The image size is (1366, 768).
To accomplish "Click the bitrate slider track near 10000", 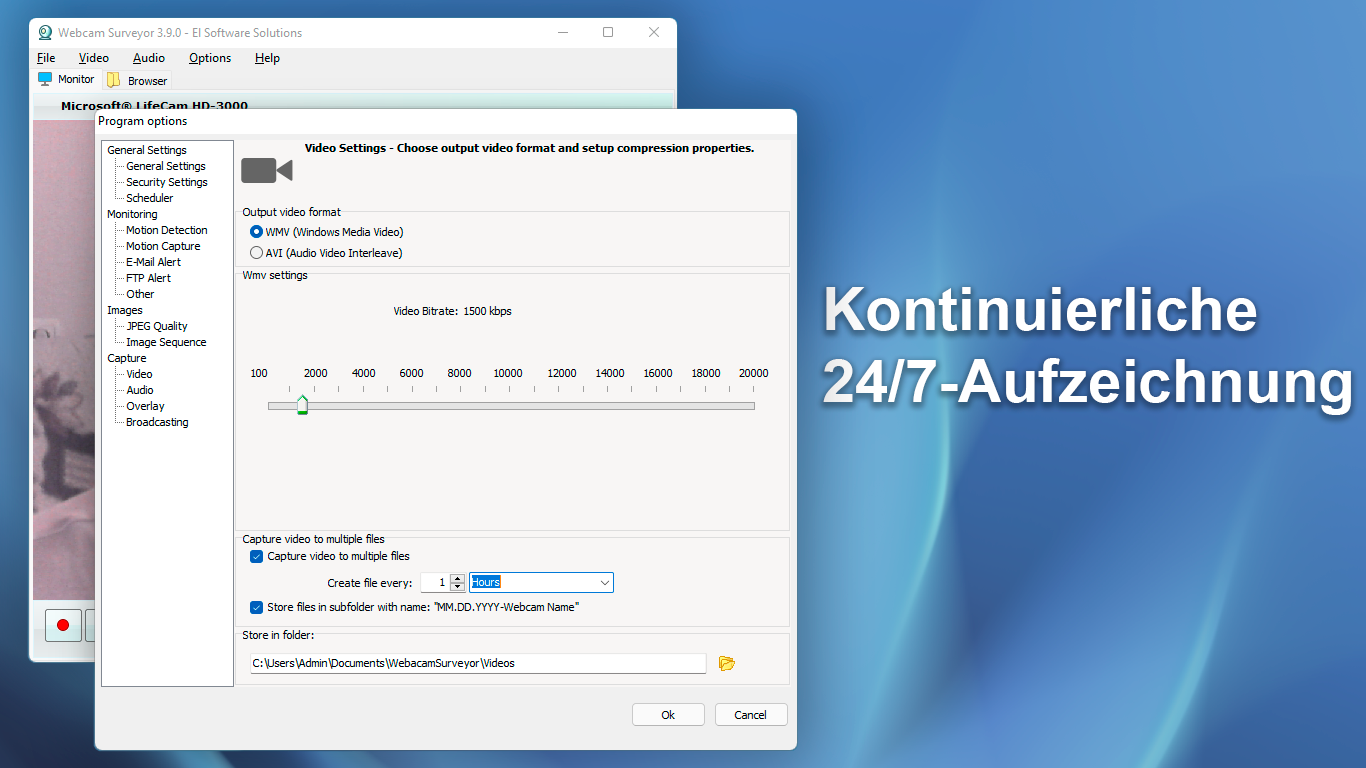I will click(x=508, y=406).
